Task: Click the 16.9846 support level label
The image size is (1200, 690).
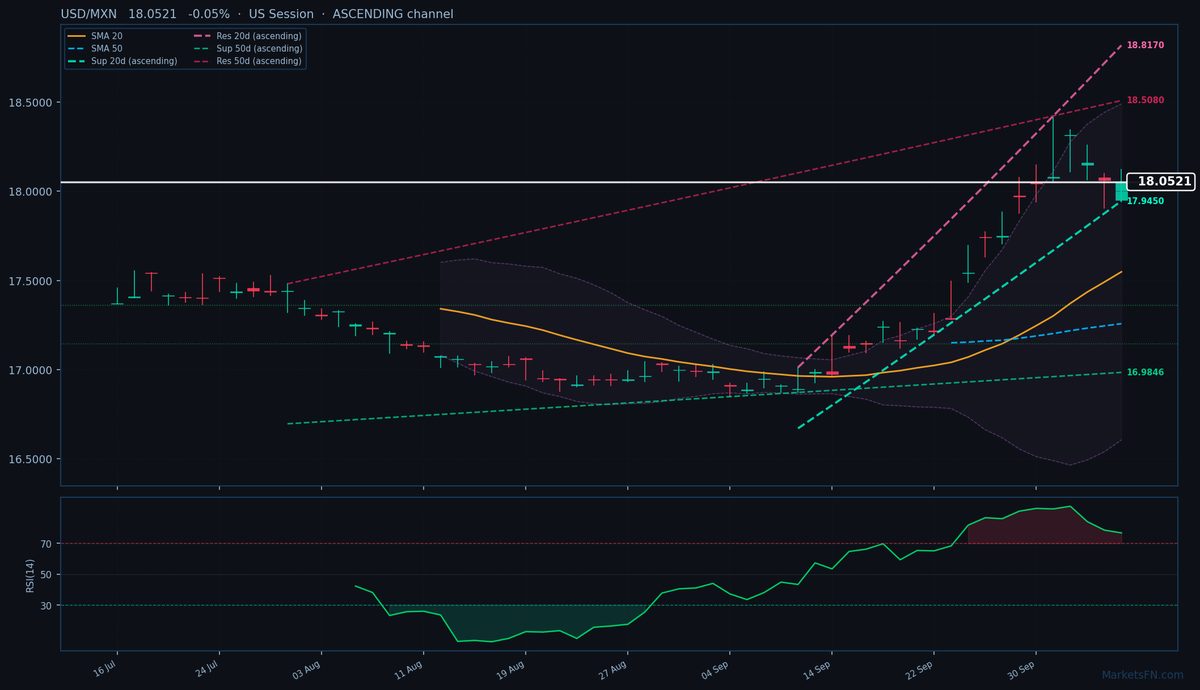Action: (x=1145, y=372)
